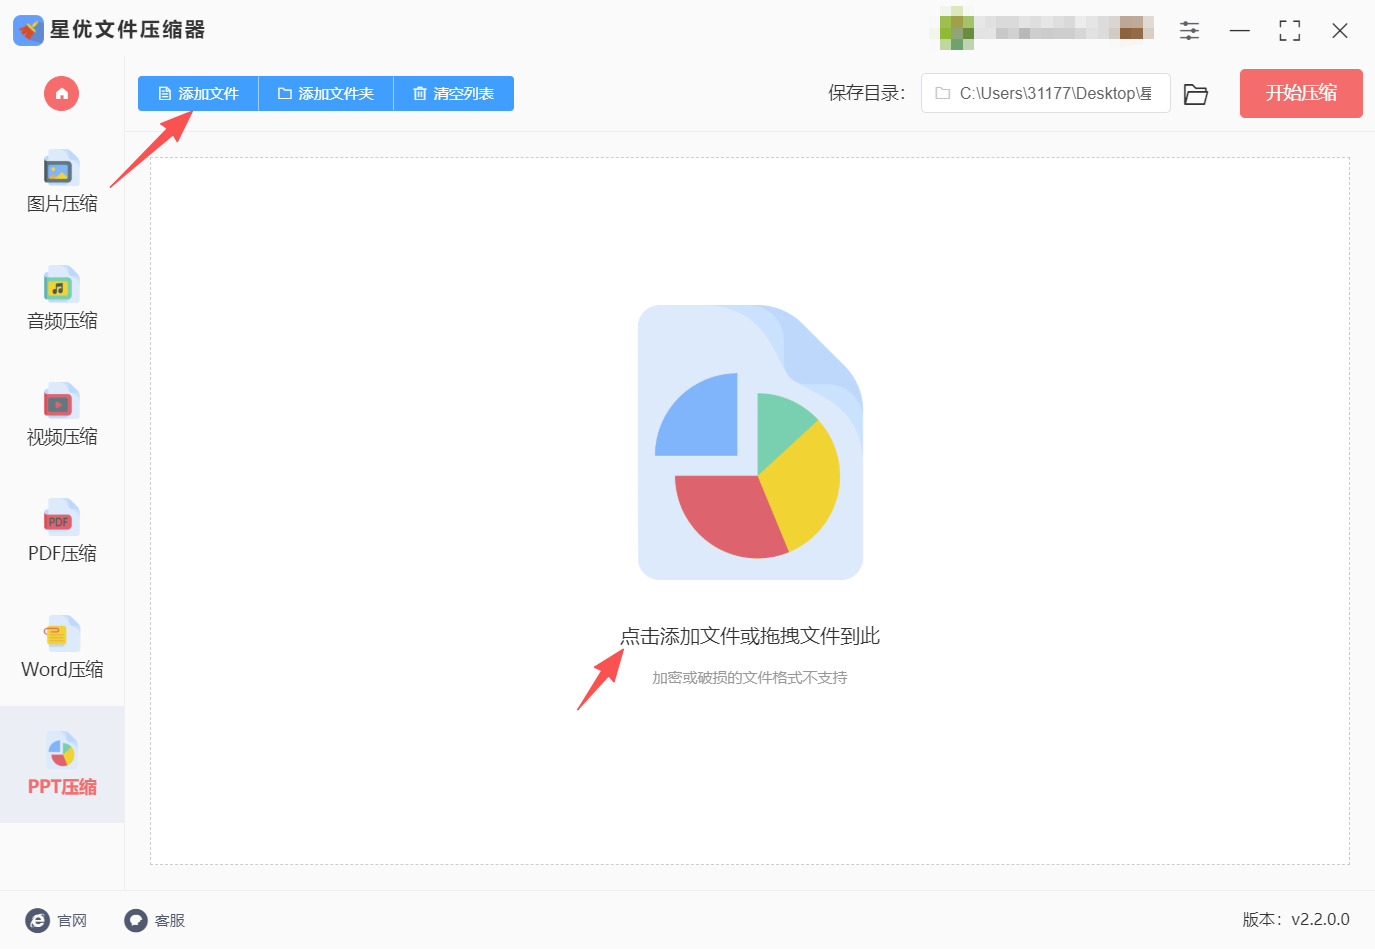Open the PDF压缩 section
The width and height of the screenshot is (1375, 950).
[x=62, y=531]
